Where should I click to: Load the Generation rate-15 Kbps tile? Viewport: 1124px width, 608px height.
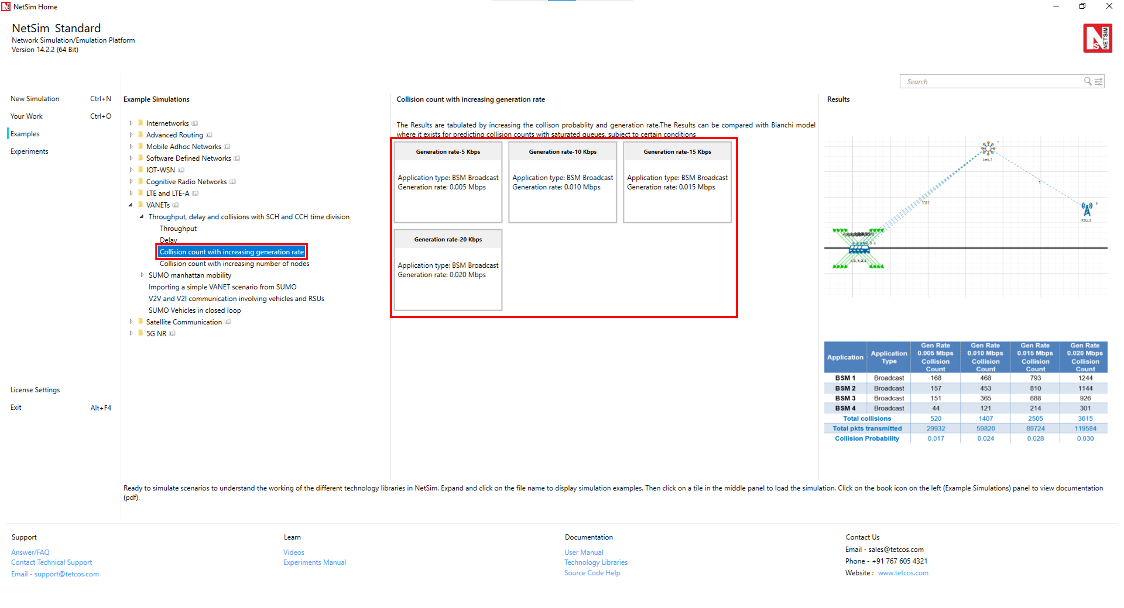677,181
